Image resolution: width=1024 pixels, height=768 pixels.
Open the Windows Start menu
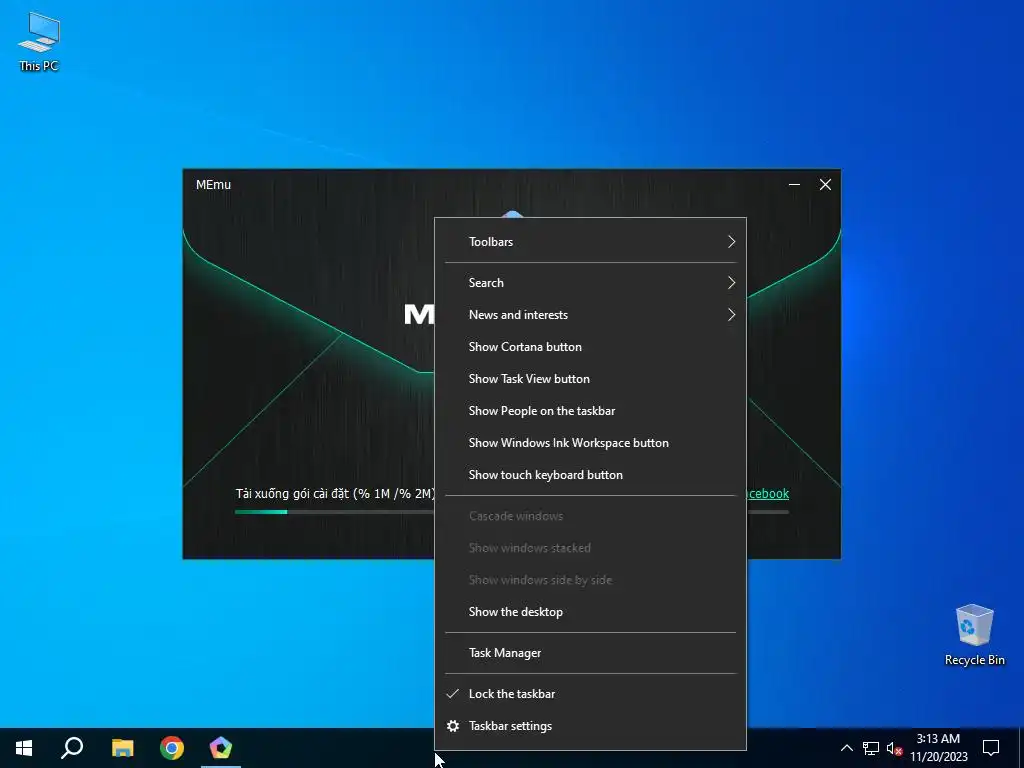pyautogui.click(x=24, y=748)
